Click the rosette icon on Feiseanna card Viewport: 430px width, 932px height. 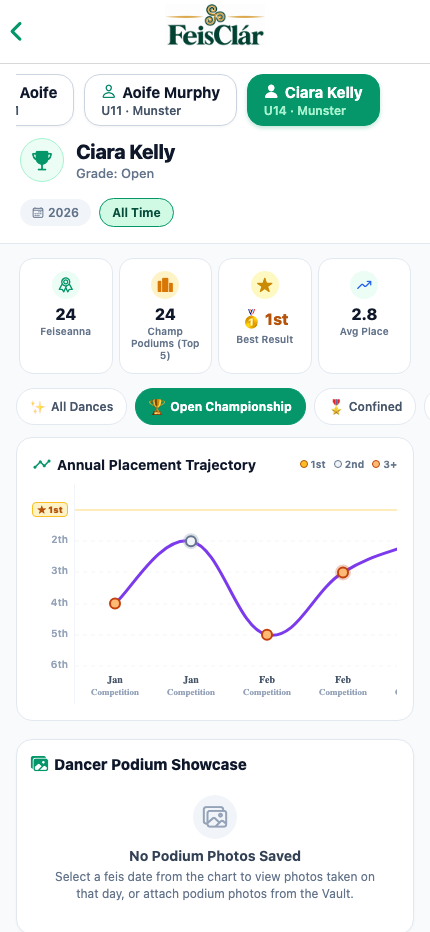pos(65,286)
